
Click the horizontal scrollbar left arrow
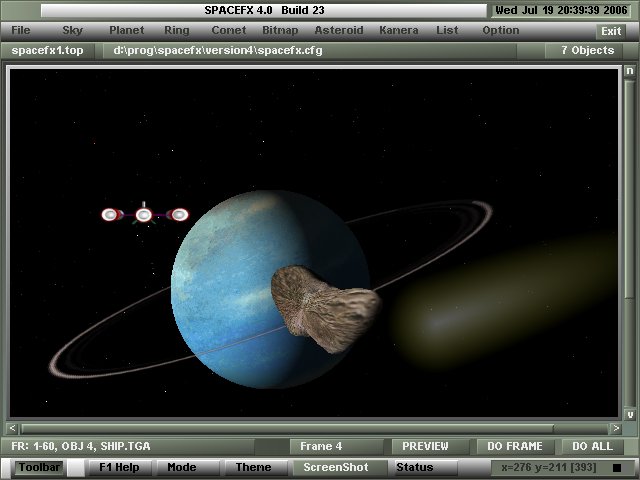pyautogui.click(x=12, y=429)
